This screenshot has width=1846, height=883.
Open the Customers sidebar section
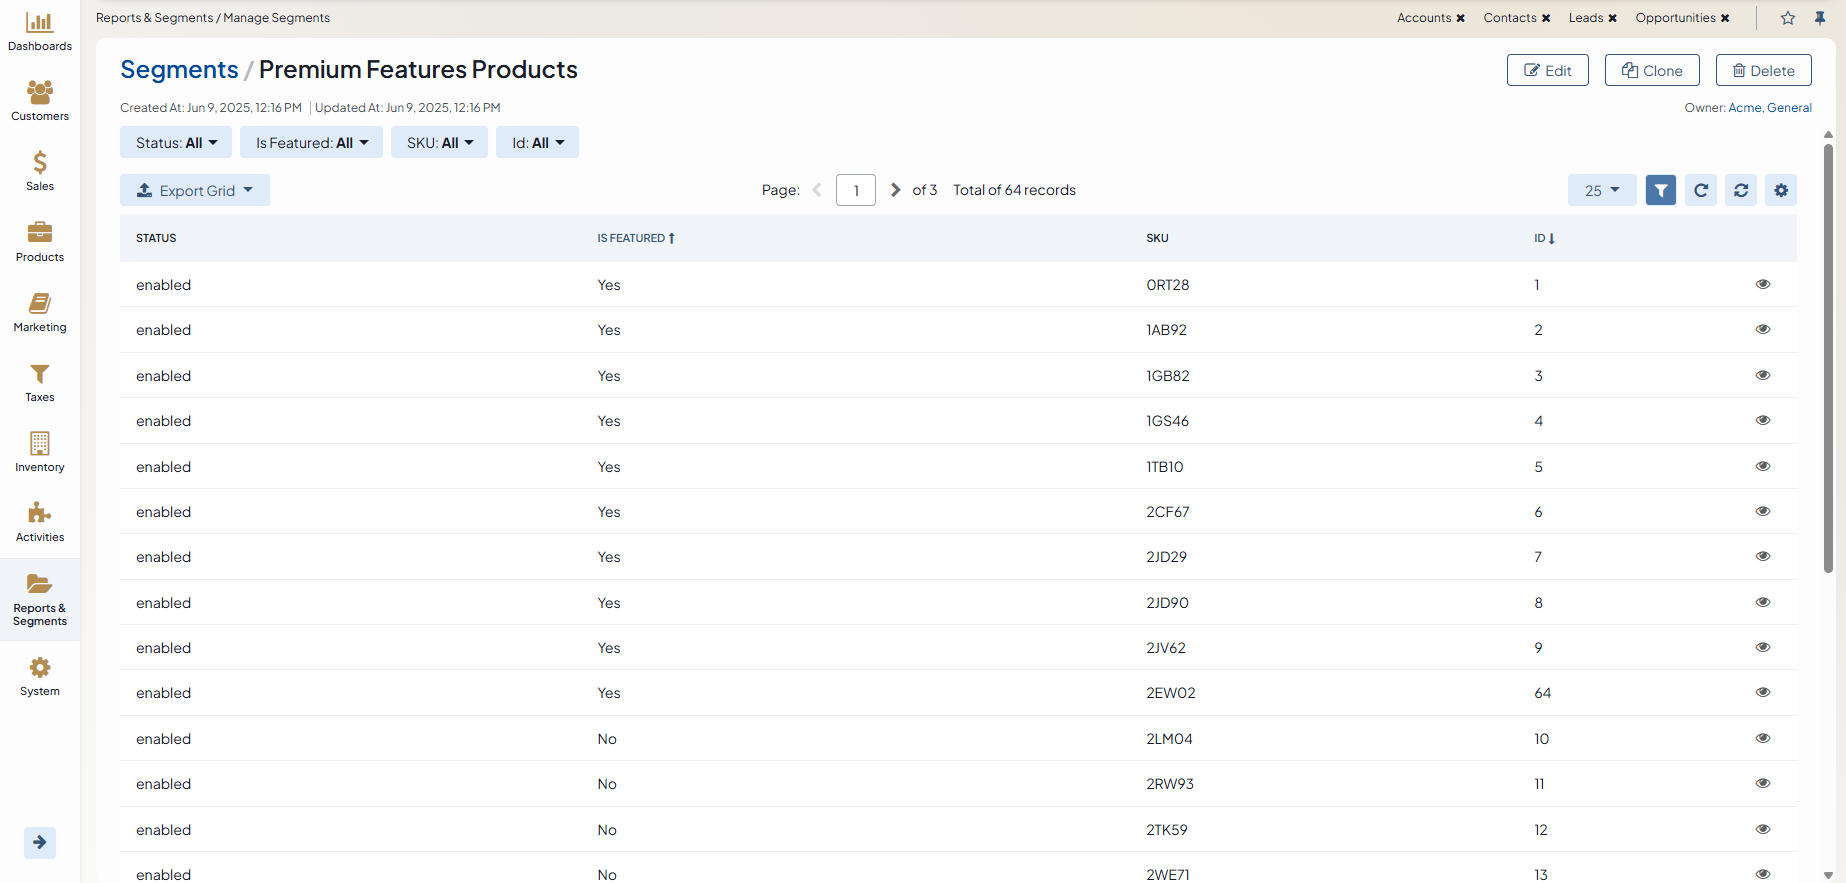coord(40,101)
